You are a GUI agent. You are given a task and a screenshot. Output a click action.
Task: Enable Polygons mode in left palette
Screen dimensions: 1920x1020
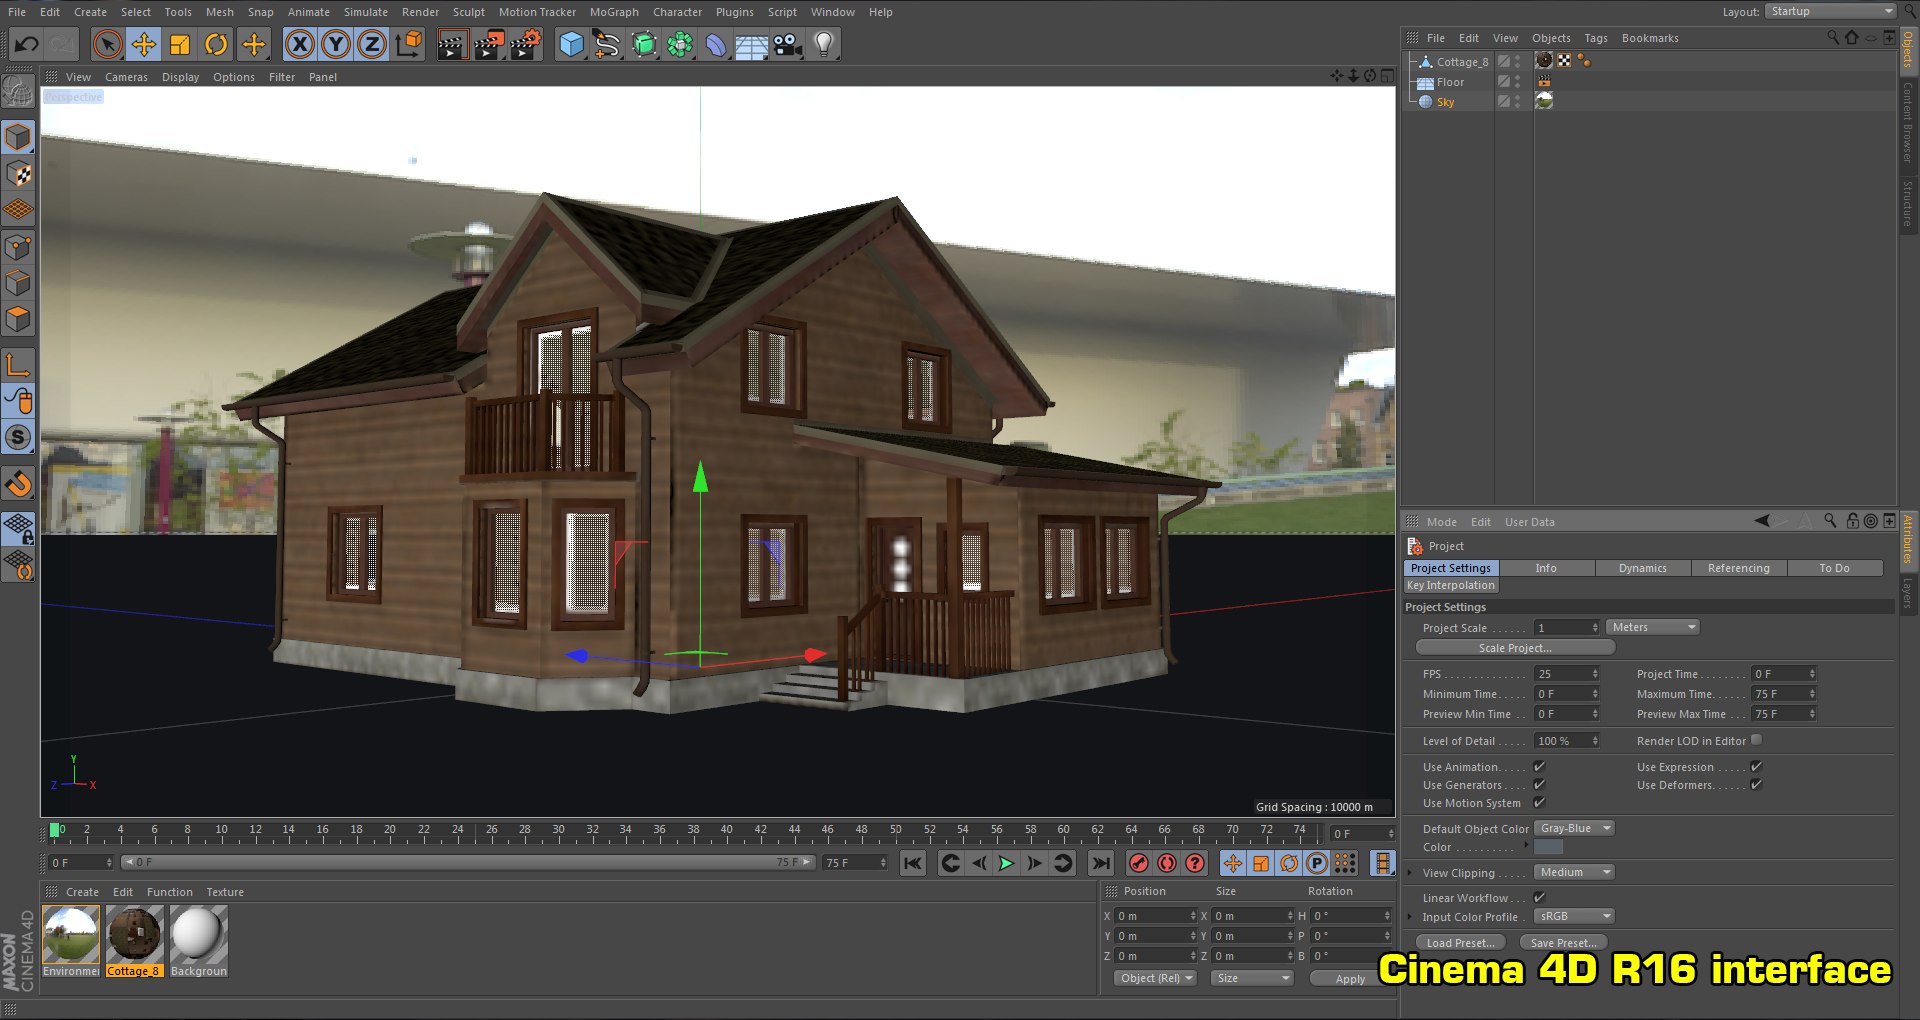pyautogui.click(x=19, y=319)
